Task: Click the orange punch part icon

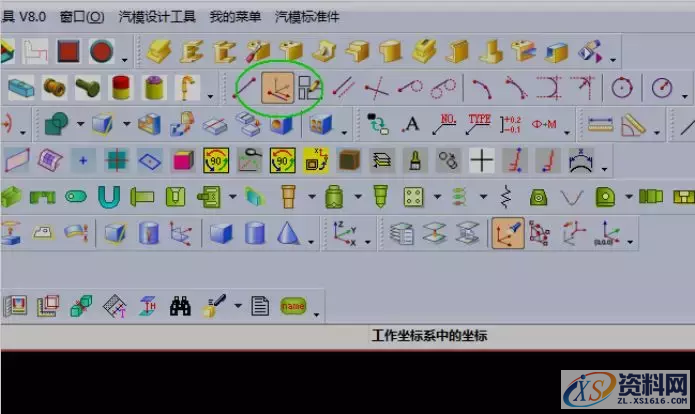Action: click(x=288, y=196)
